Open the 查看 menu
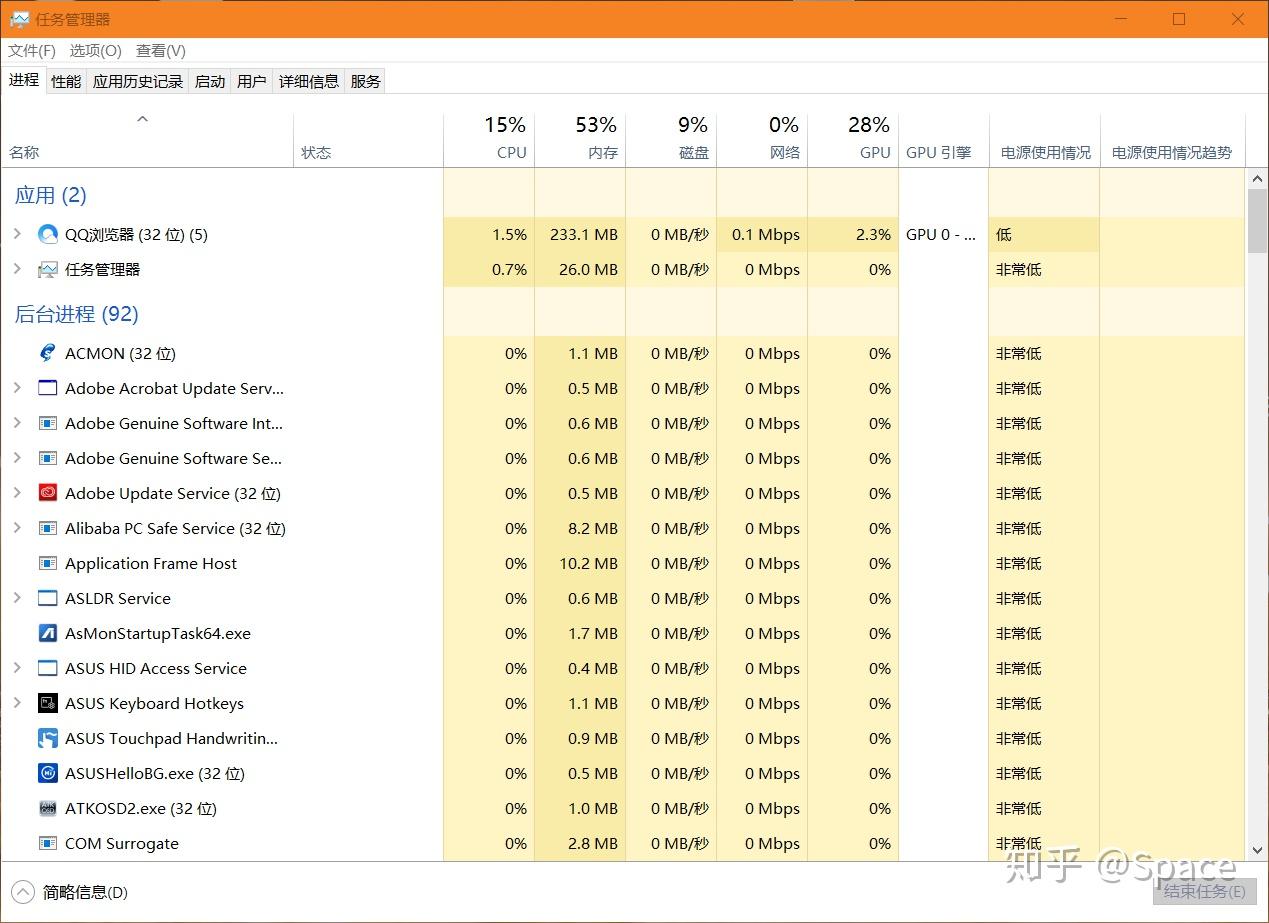Image resolution: width=1269 pixels, height=923 pixels. (x=160, y=51)
